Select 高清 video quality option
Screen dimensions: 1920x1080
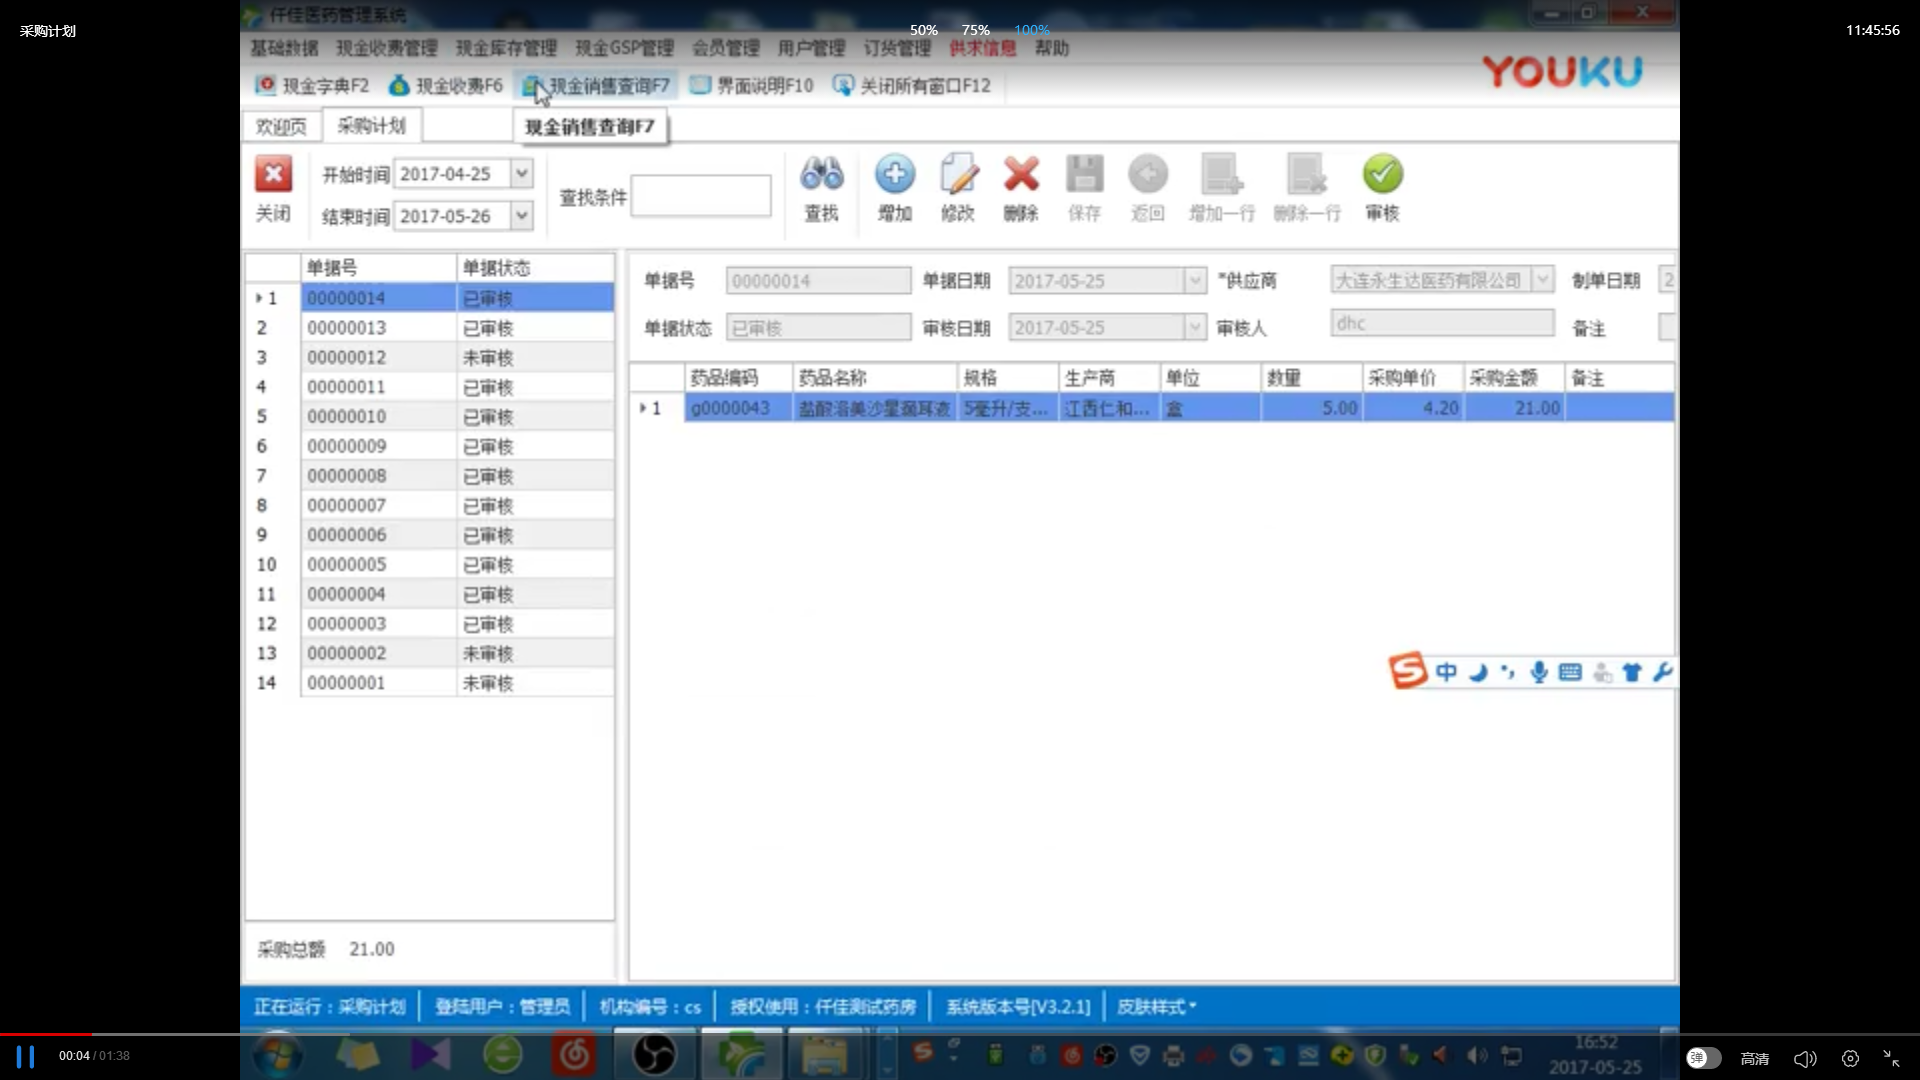tap(1755, 1058)
